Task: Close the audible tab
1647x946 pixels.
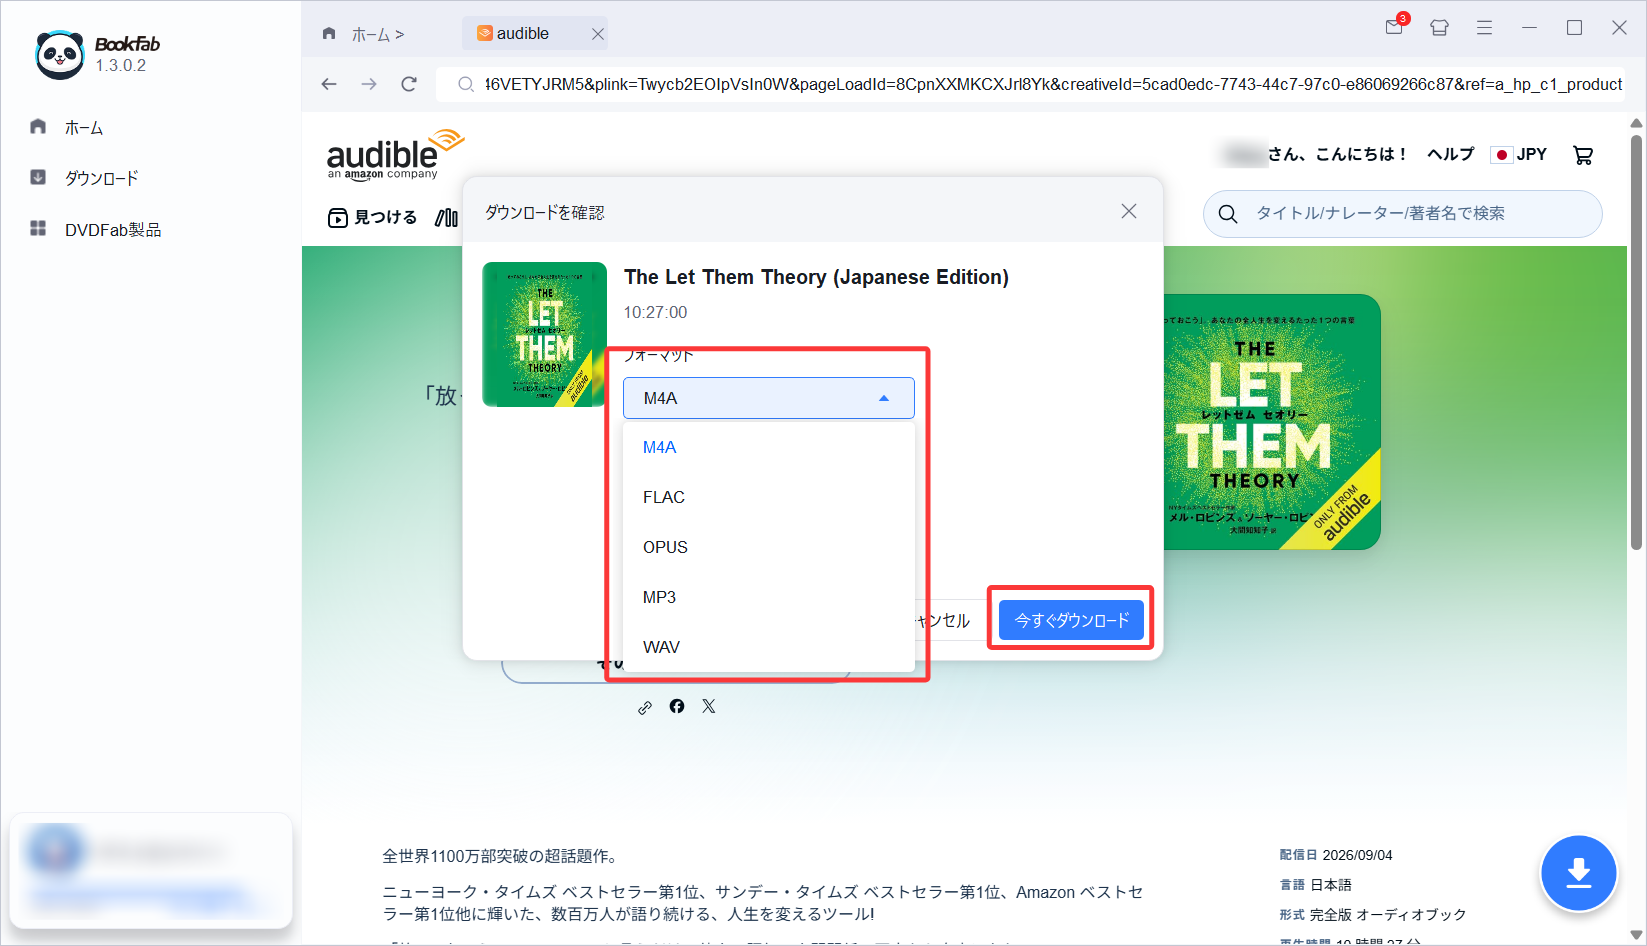Action: (x=598, y=34)
